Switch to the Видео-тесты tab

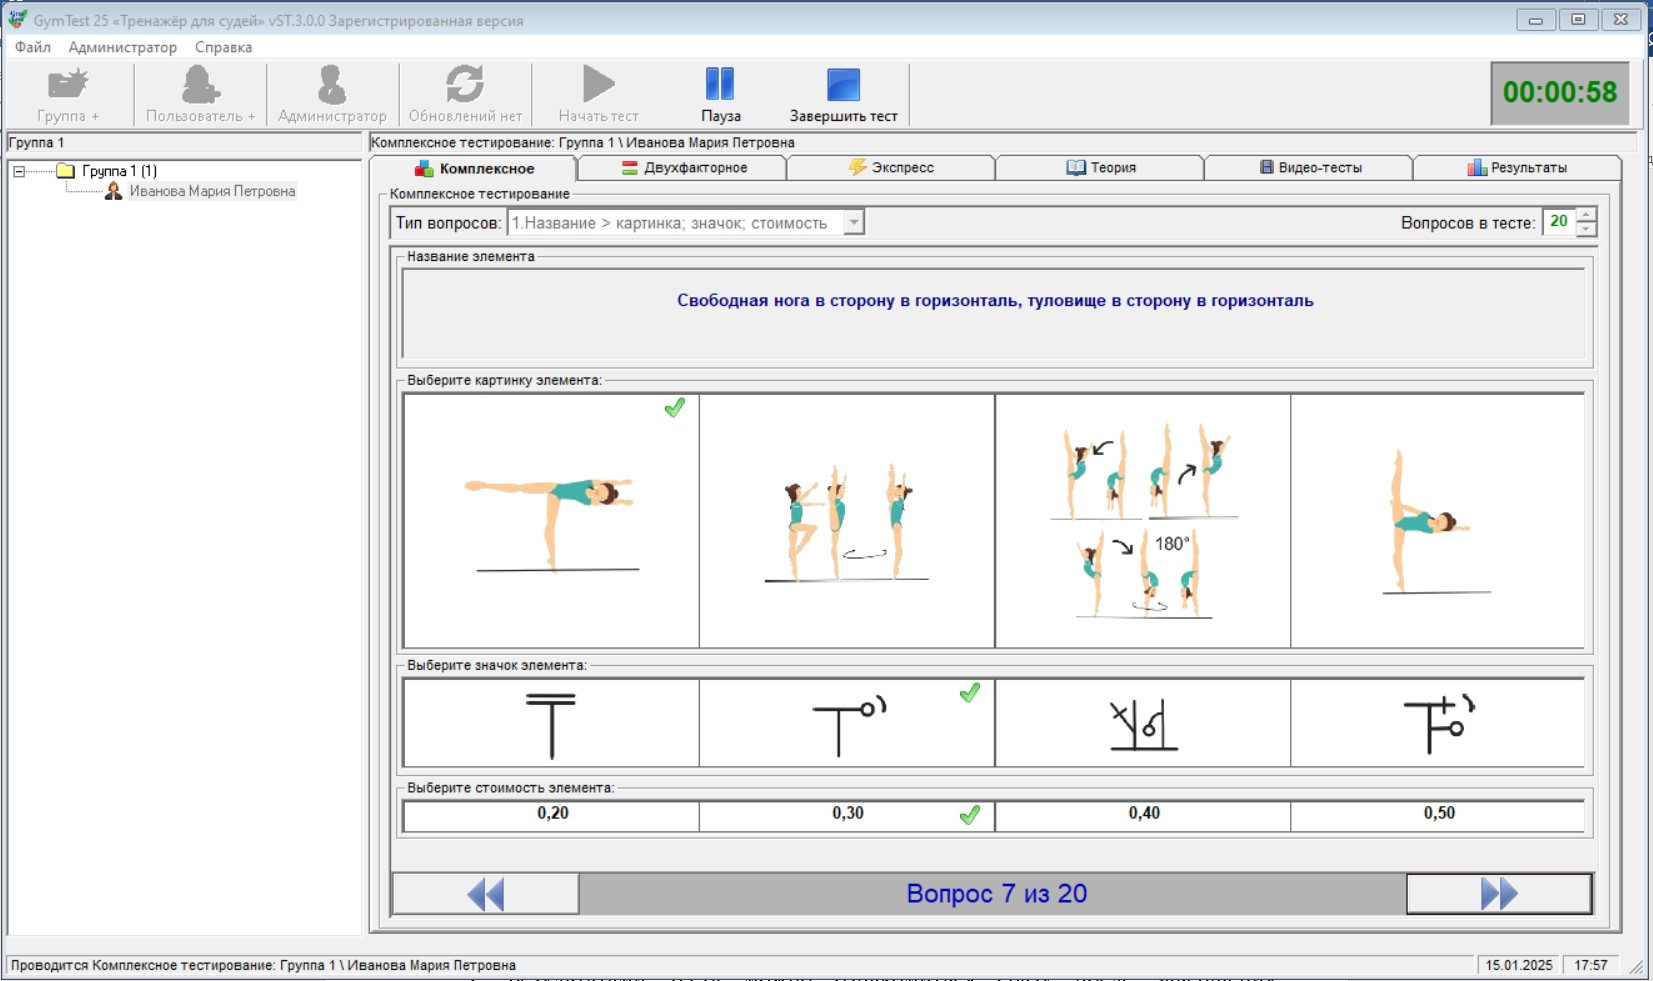[1309, 168]
